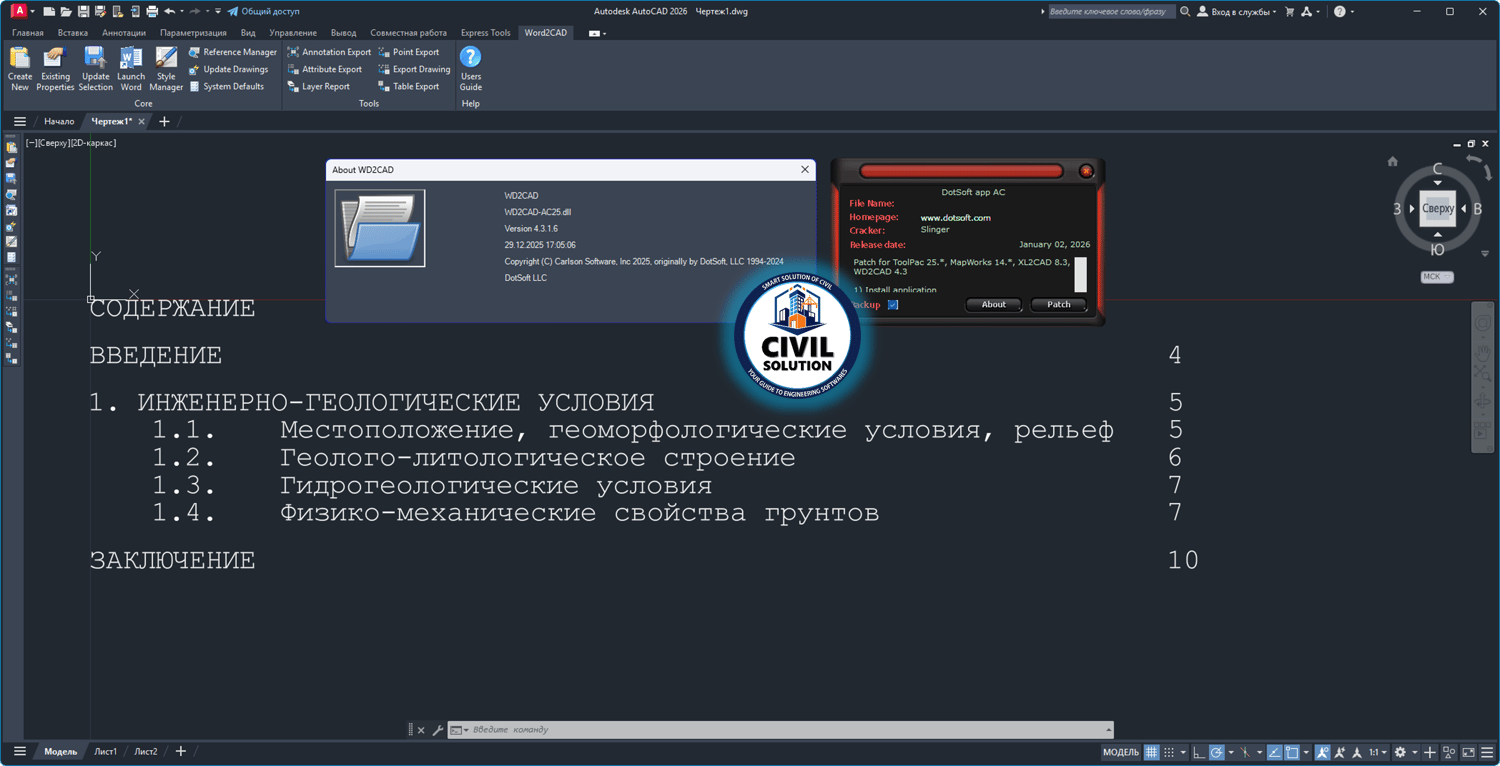Click the search magnifier icon in title bar
The width and height of the screenshot is (1500, 766).
(1185, 11)
